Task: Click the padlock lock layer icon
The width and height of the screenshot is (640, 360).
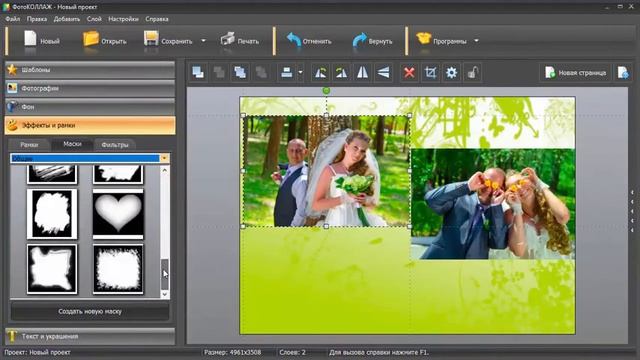Action: click(472, 73)
